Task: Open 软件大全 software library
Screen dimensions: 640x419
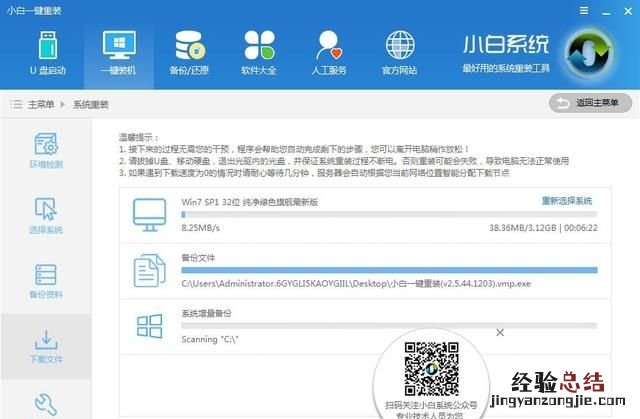Action: point(259,53)
